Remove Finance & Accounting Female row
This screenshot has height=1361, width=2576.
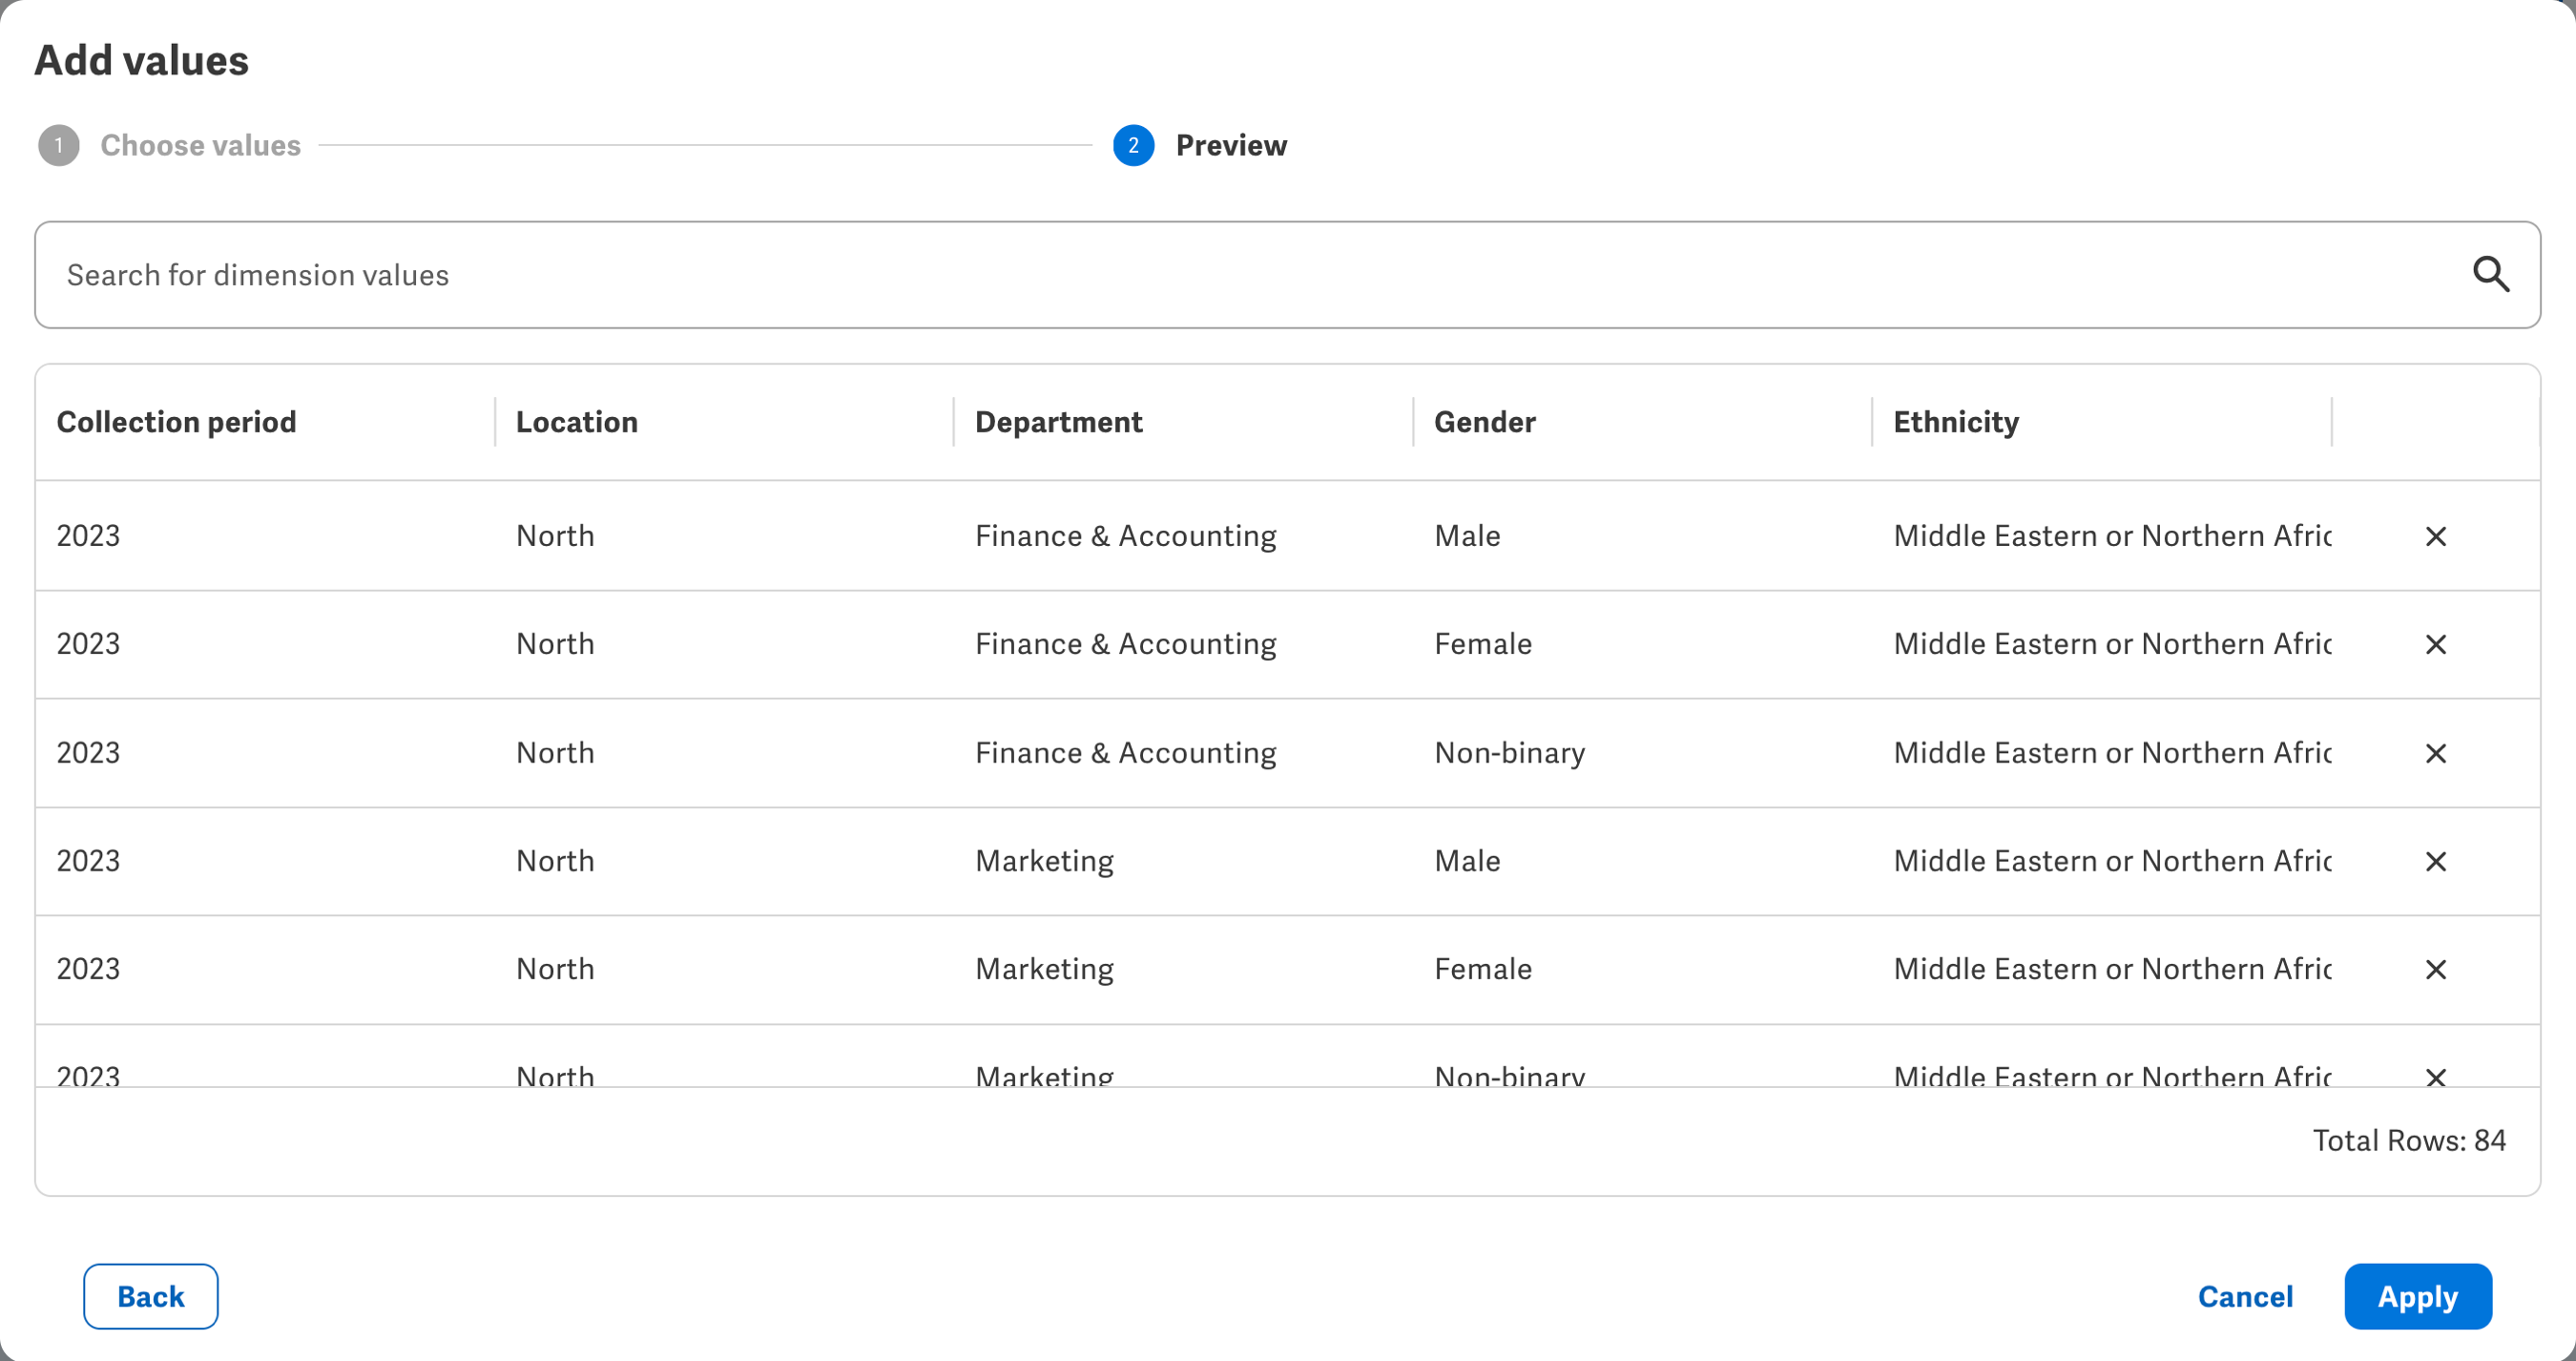[2435, 644]
